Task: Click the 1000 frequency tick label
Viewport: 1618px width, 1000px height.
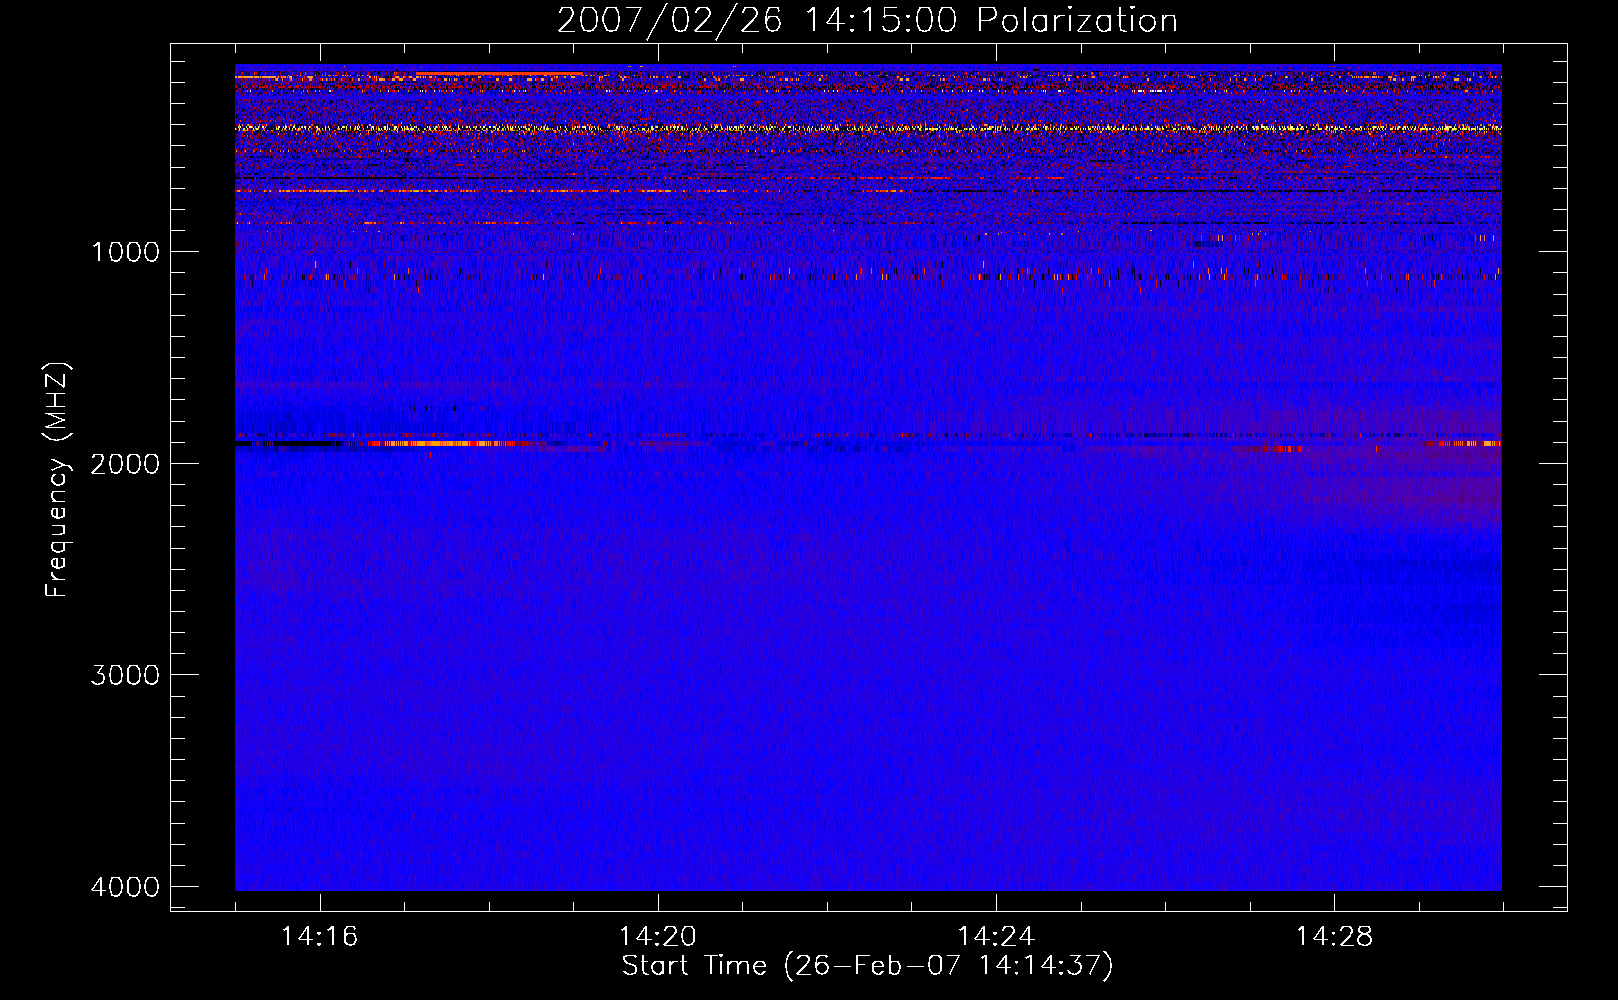Action: (x=125, y=252)
